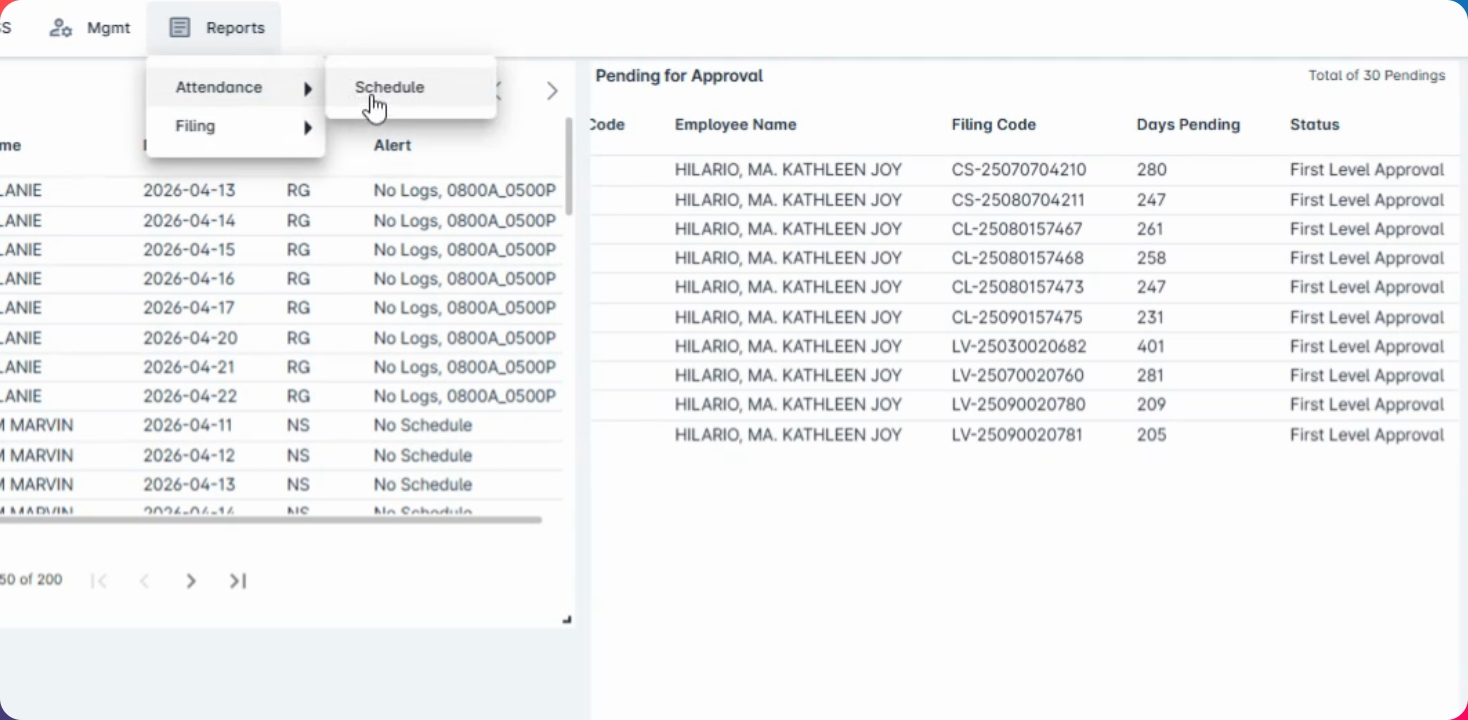Click the No Logs alert for 2026-04-22
Viewport: 1468px width, 720px height.
click(x=465, y=396)
